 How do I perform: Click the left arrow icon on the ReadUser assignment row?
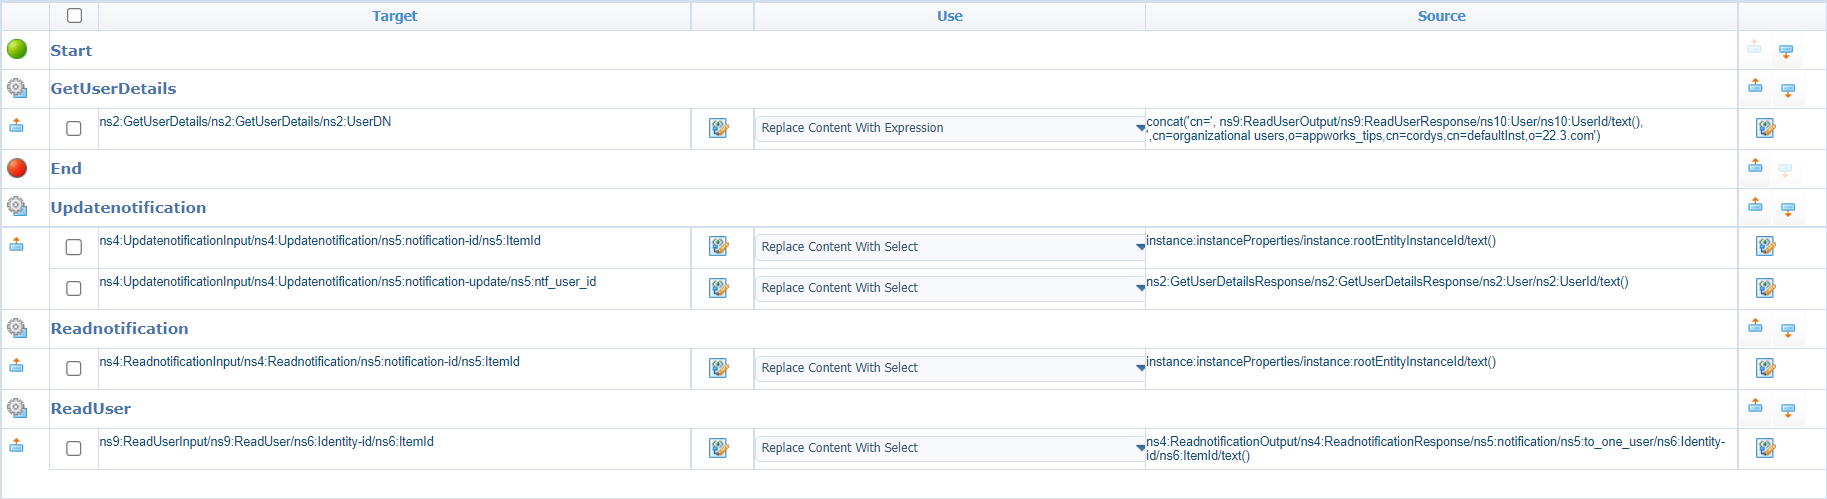pyautogui.click(x=17, y=446)
